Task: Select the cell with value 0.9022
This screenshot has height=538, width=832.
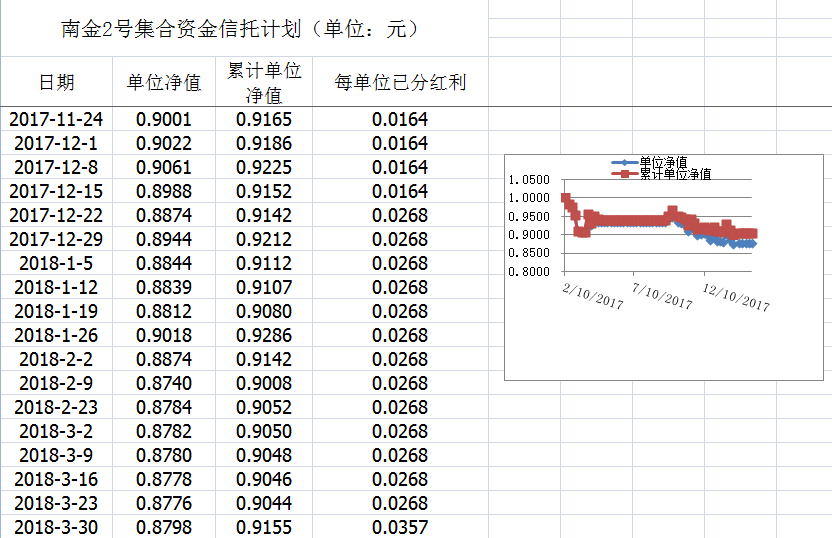Action: (164, 144)
